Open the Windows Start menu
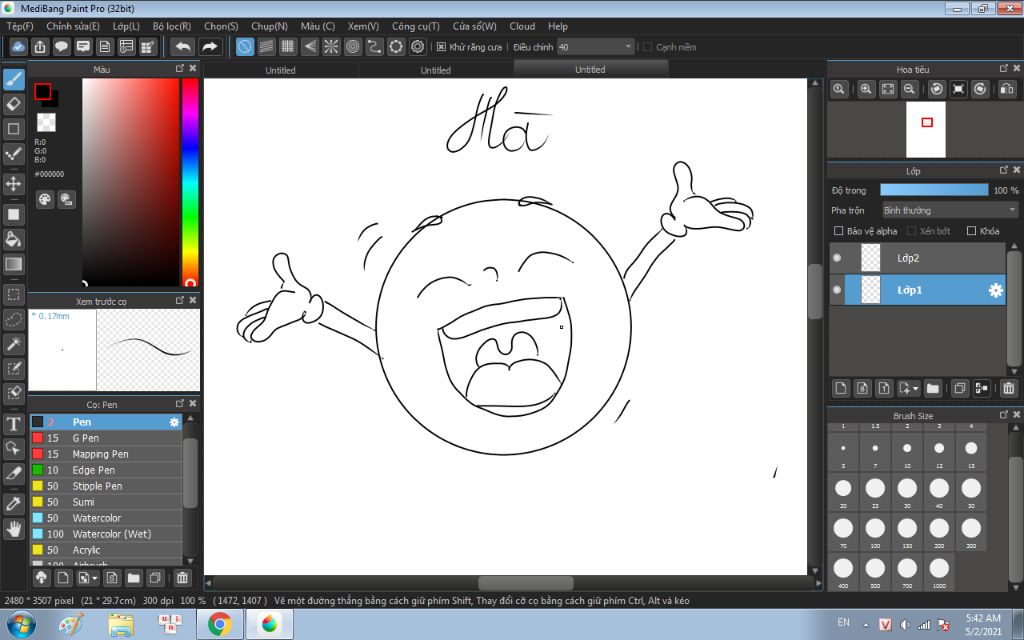The height and width of the screenshot is (640, 1024). 21,624
